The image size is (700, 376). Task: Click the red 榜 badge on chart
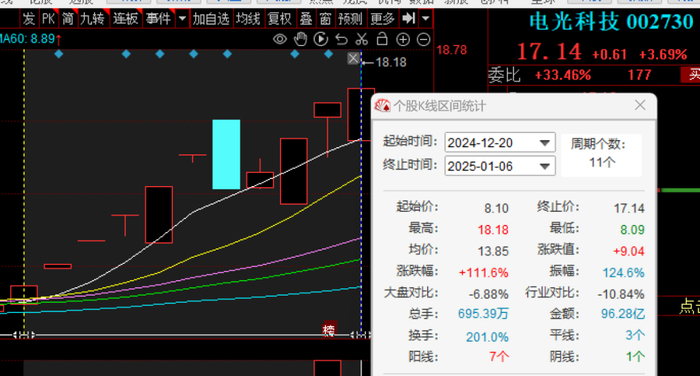(329, 330)
